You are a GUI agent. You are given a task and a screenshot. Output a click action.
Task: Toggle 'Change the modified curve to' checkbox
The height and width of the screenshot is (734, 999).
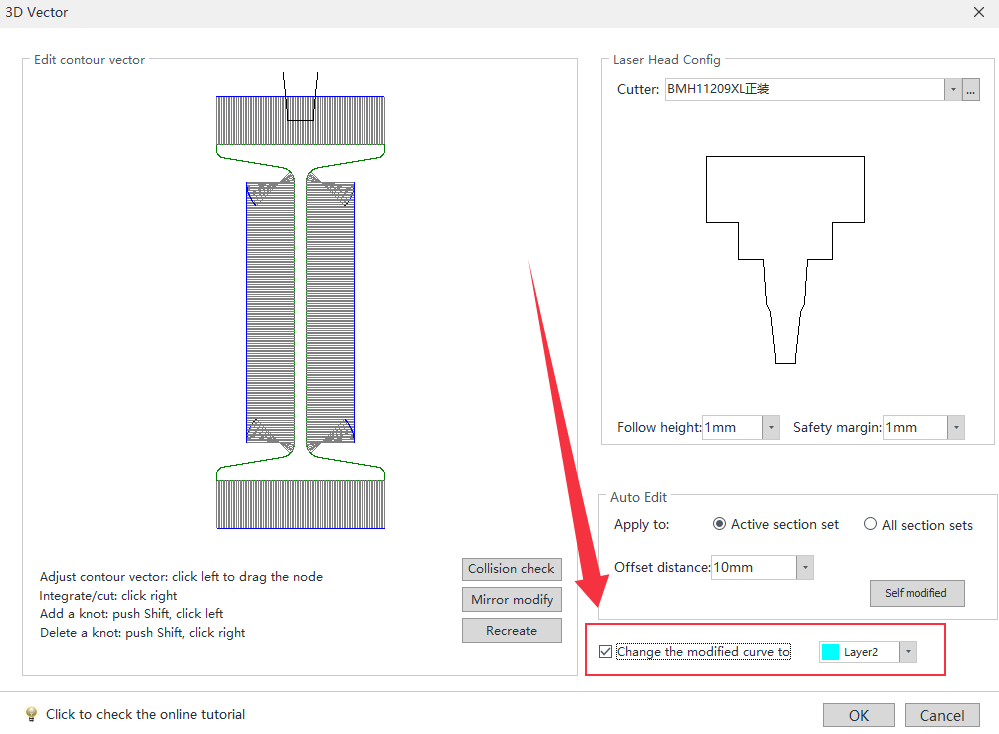tap(605, 652)
